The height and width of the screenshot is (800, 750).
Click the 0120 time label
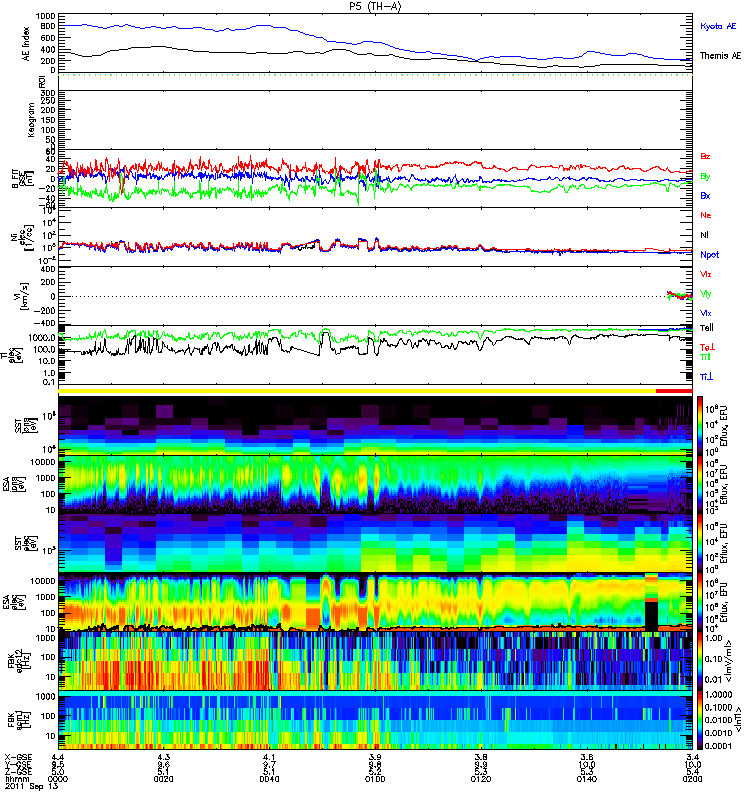(x=481, y=779)
